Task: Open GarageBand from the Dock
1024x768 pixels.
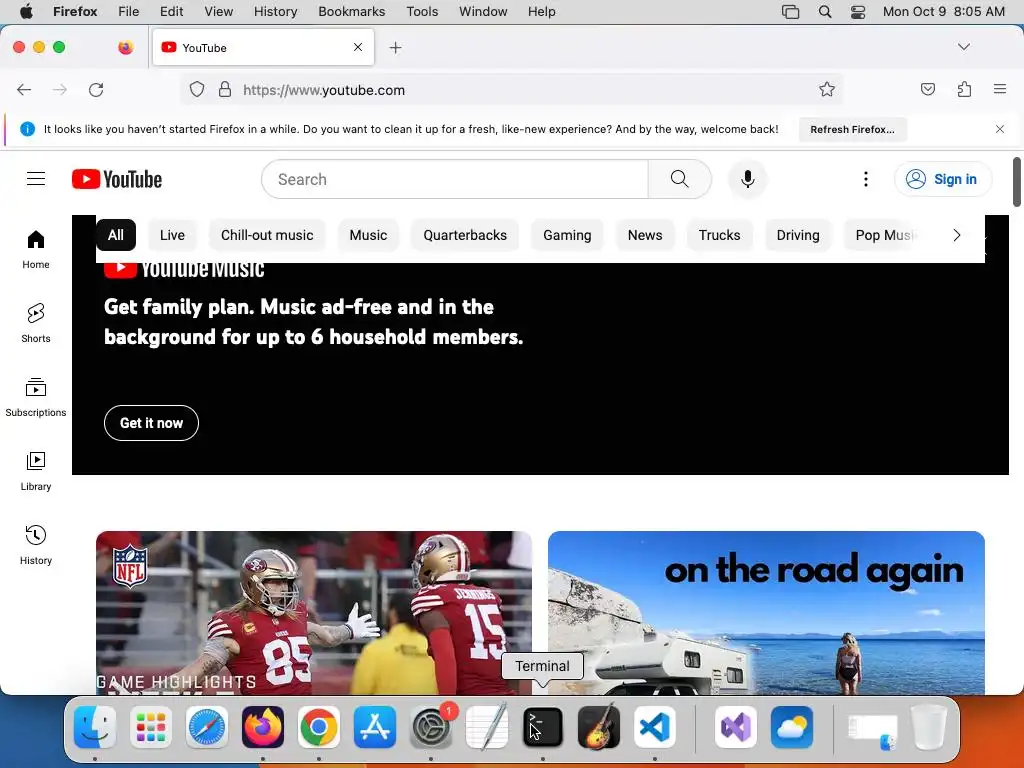Action: [x=599, y=727]
